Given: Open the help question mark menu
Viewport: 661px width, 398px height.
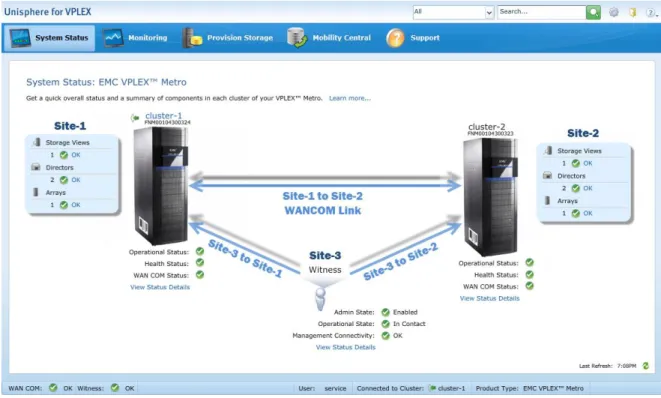Looking at the screenshot, I should (x=651, y=13).
